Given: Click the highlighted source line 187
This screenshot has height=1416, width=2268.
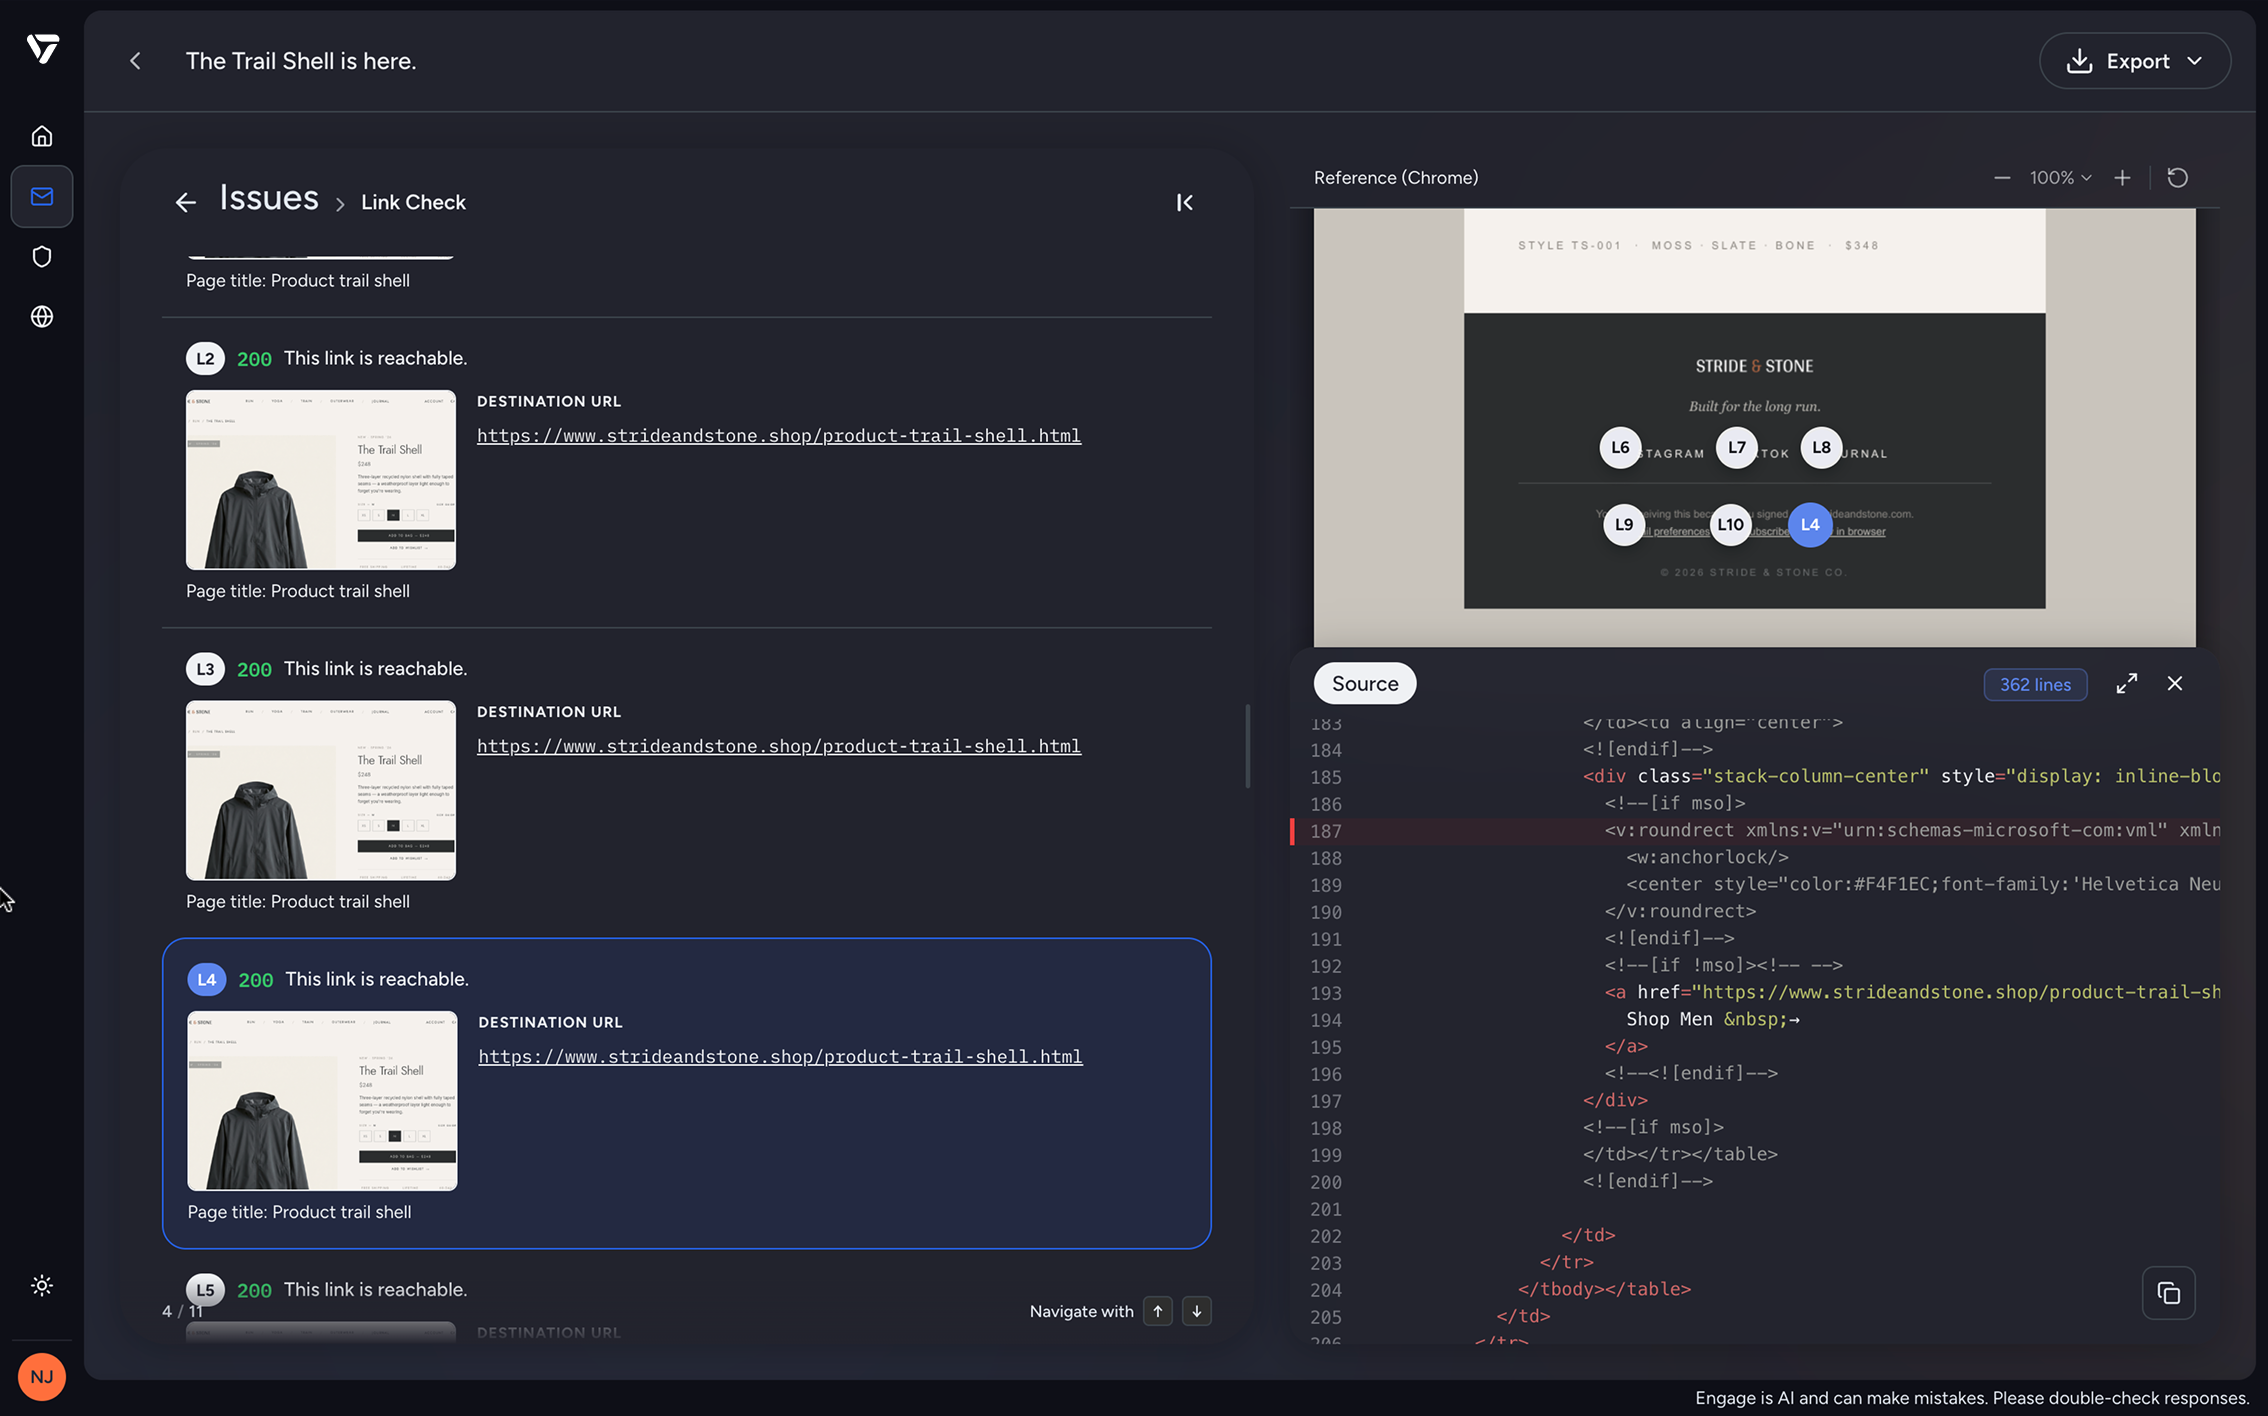Looking at the screenshot, I should [1755, 831].
